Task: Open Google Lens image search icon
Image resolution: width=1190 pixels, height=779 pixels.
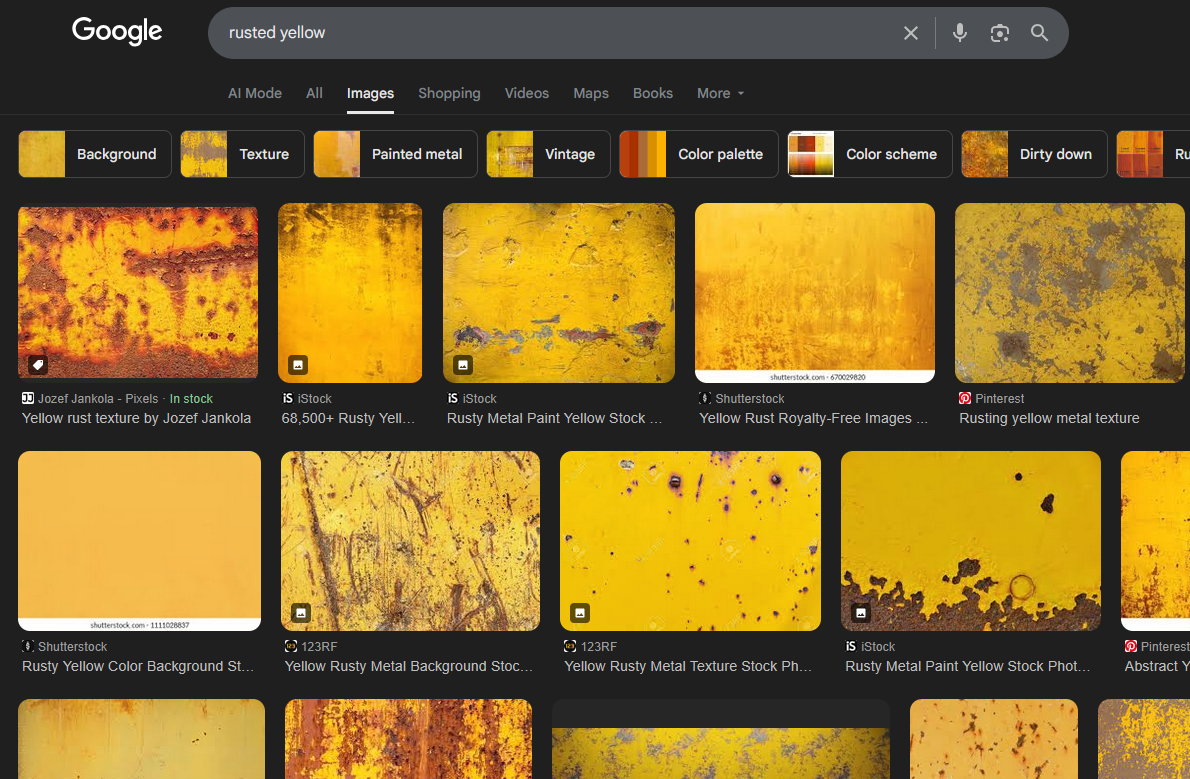Action: [x=999, y=33]
